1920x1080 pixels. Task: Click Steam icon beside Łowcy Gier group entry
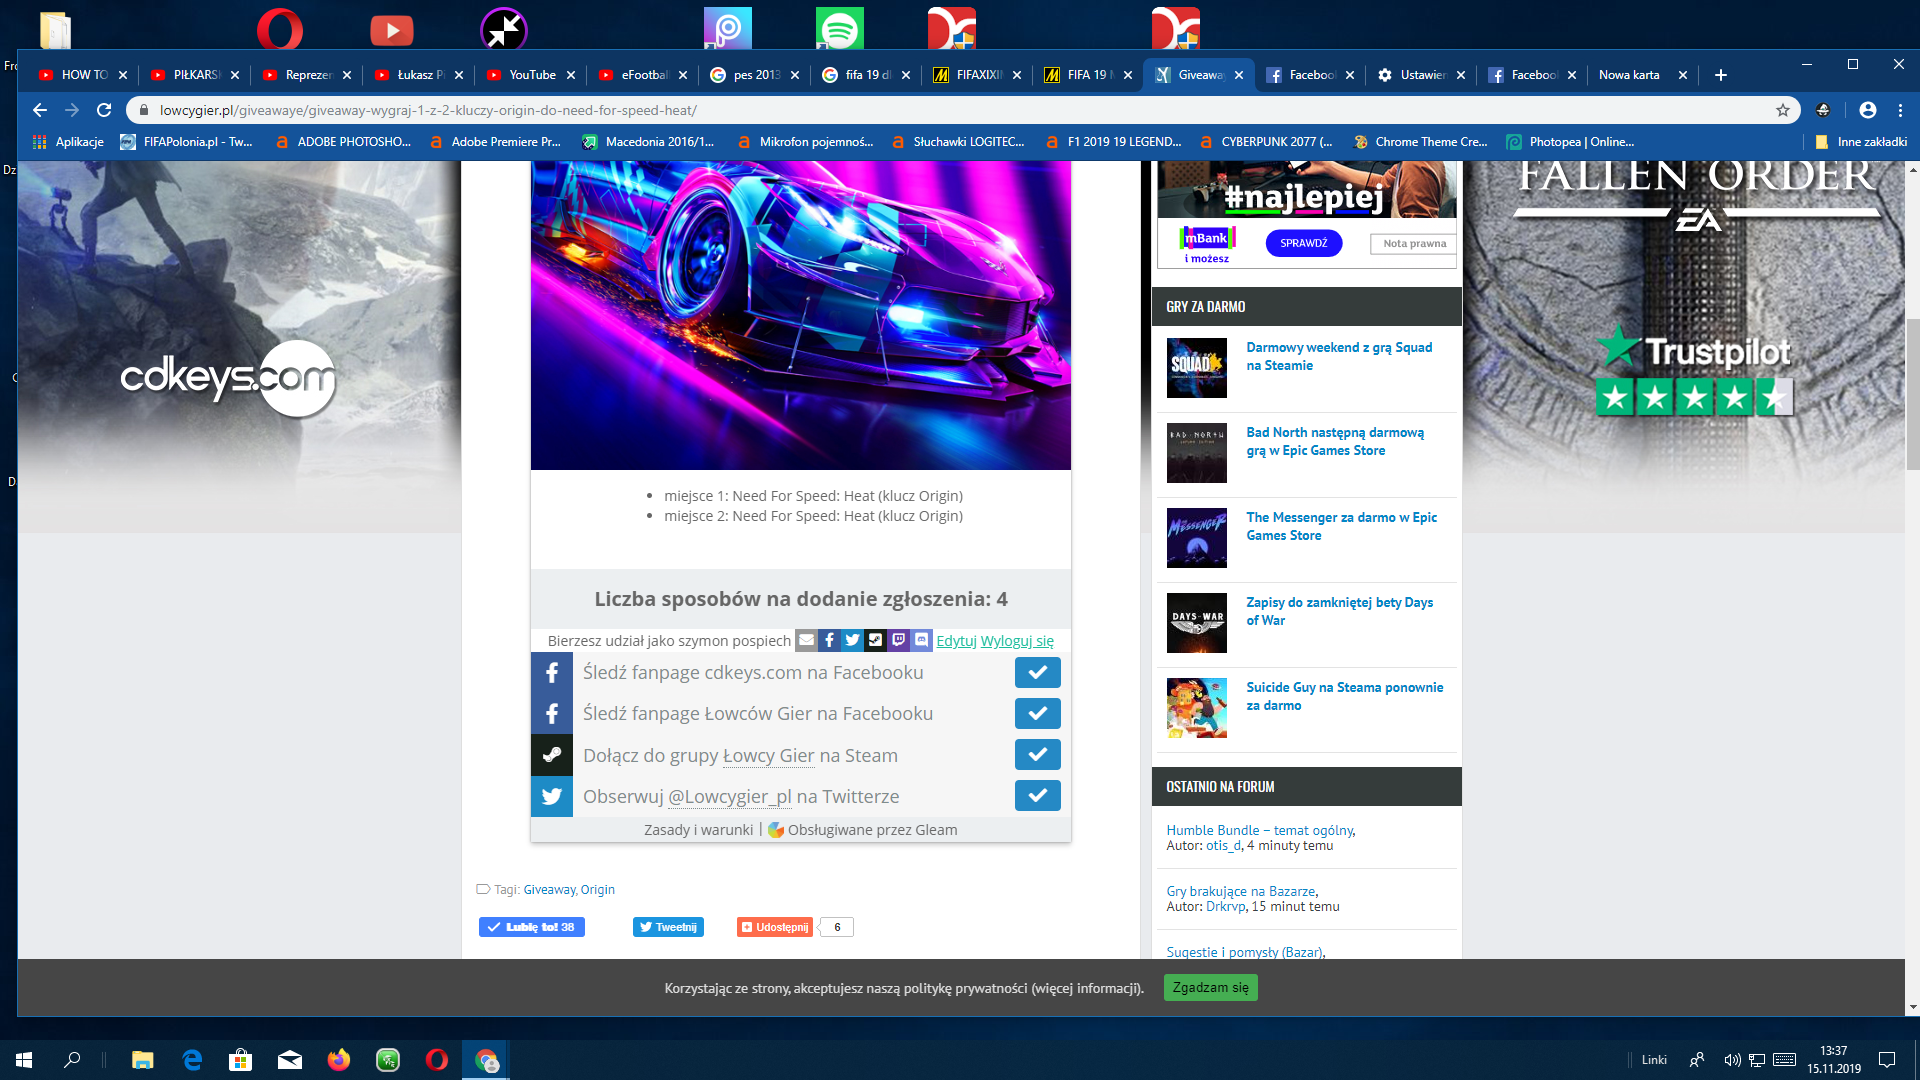[x=552, y=755]
